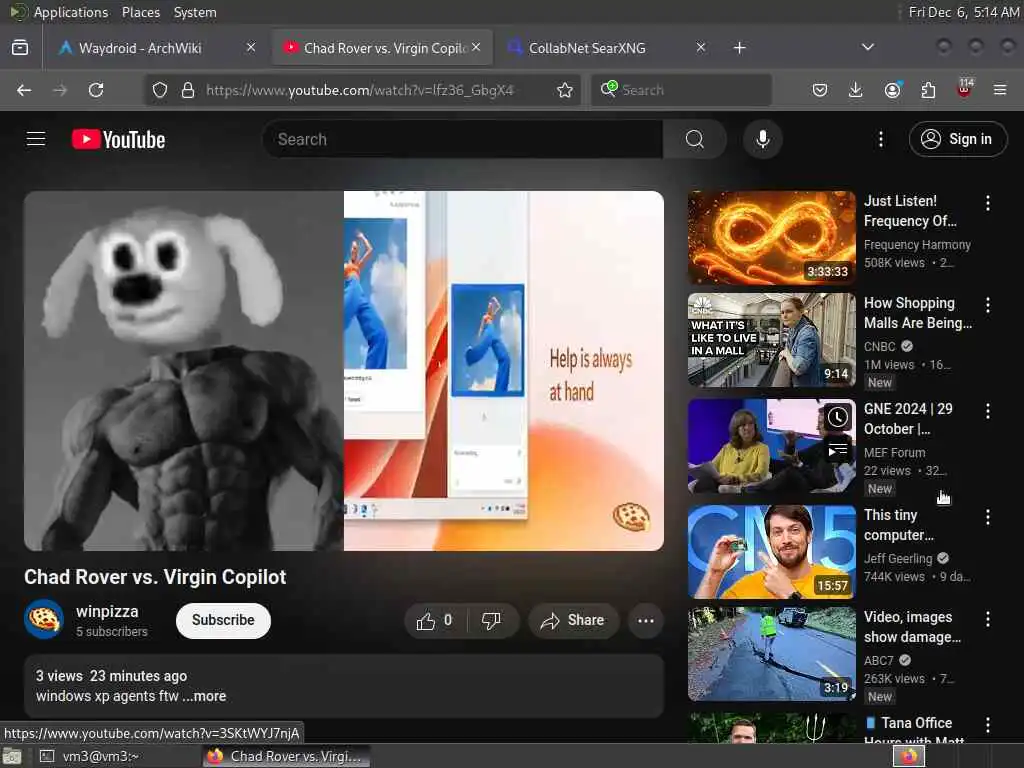Reload the page with the refresh icon
This screenshot has width=1024, height=768.
point(96,90)
